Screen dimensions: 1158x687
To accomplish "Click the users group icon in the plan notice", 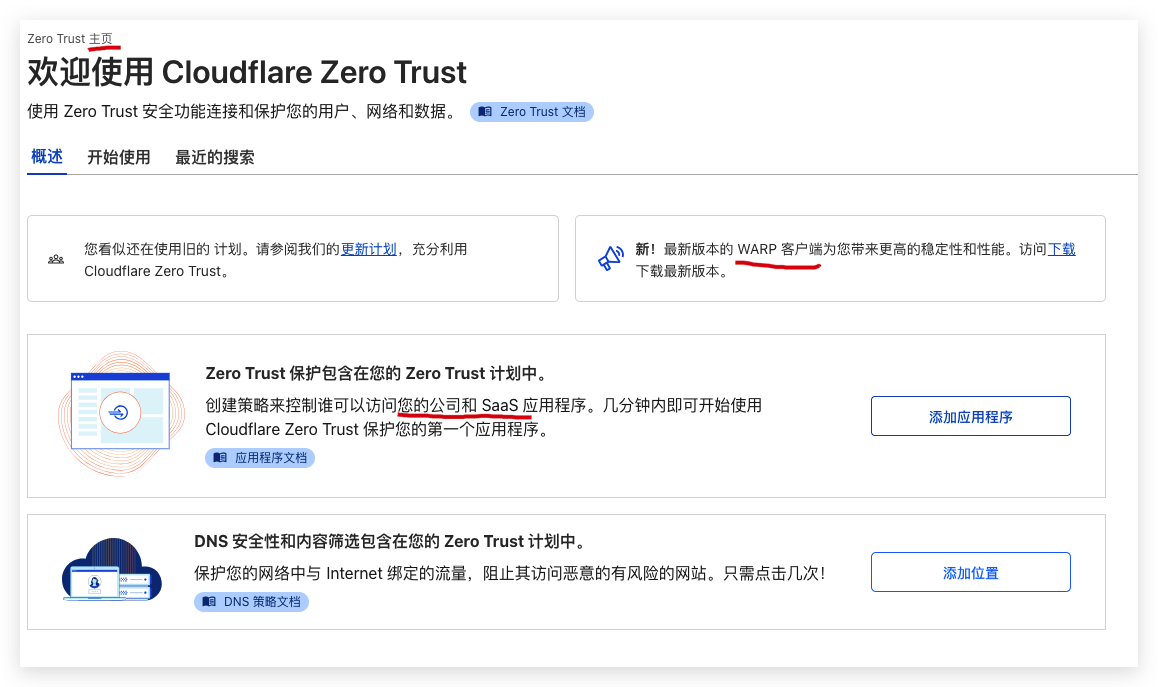I will [56, 259].
